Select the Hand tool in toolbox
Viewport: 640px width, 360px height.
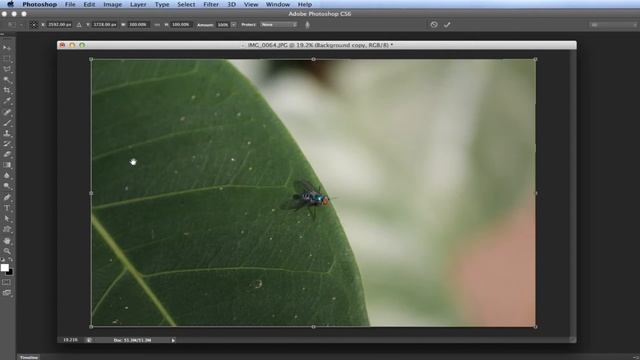[x=7, y=240]
